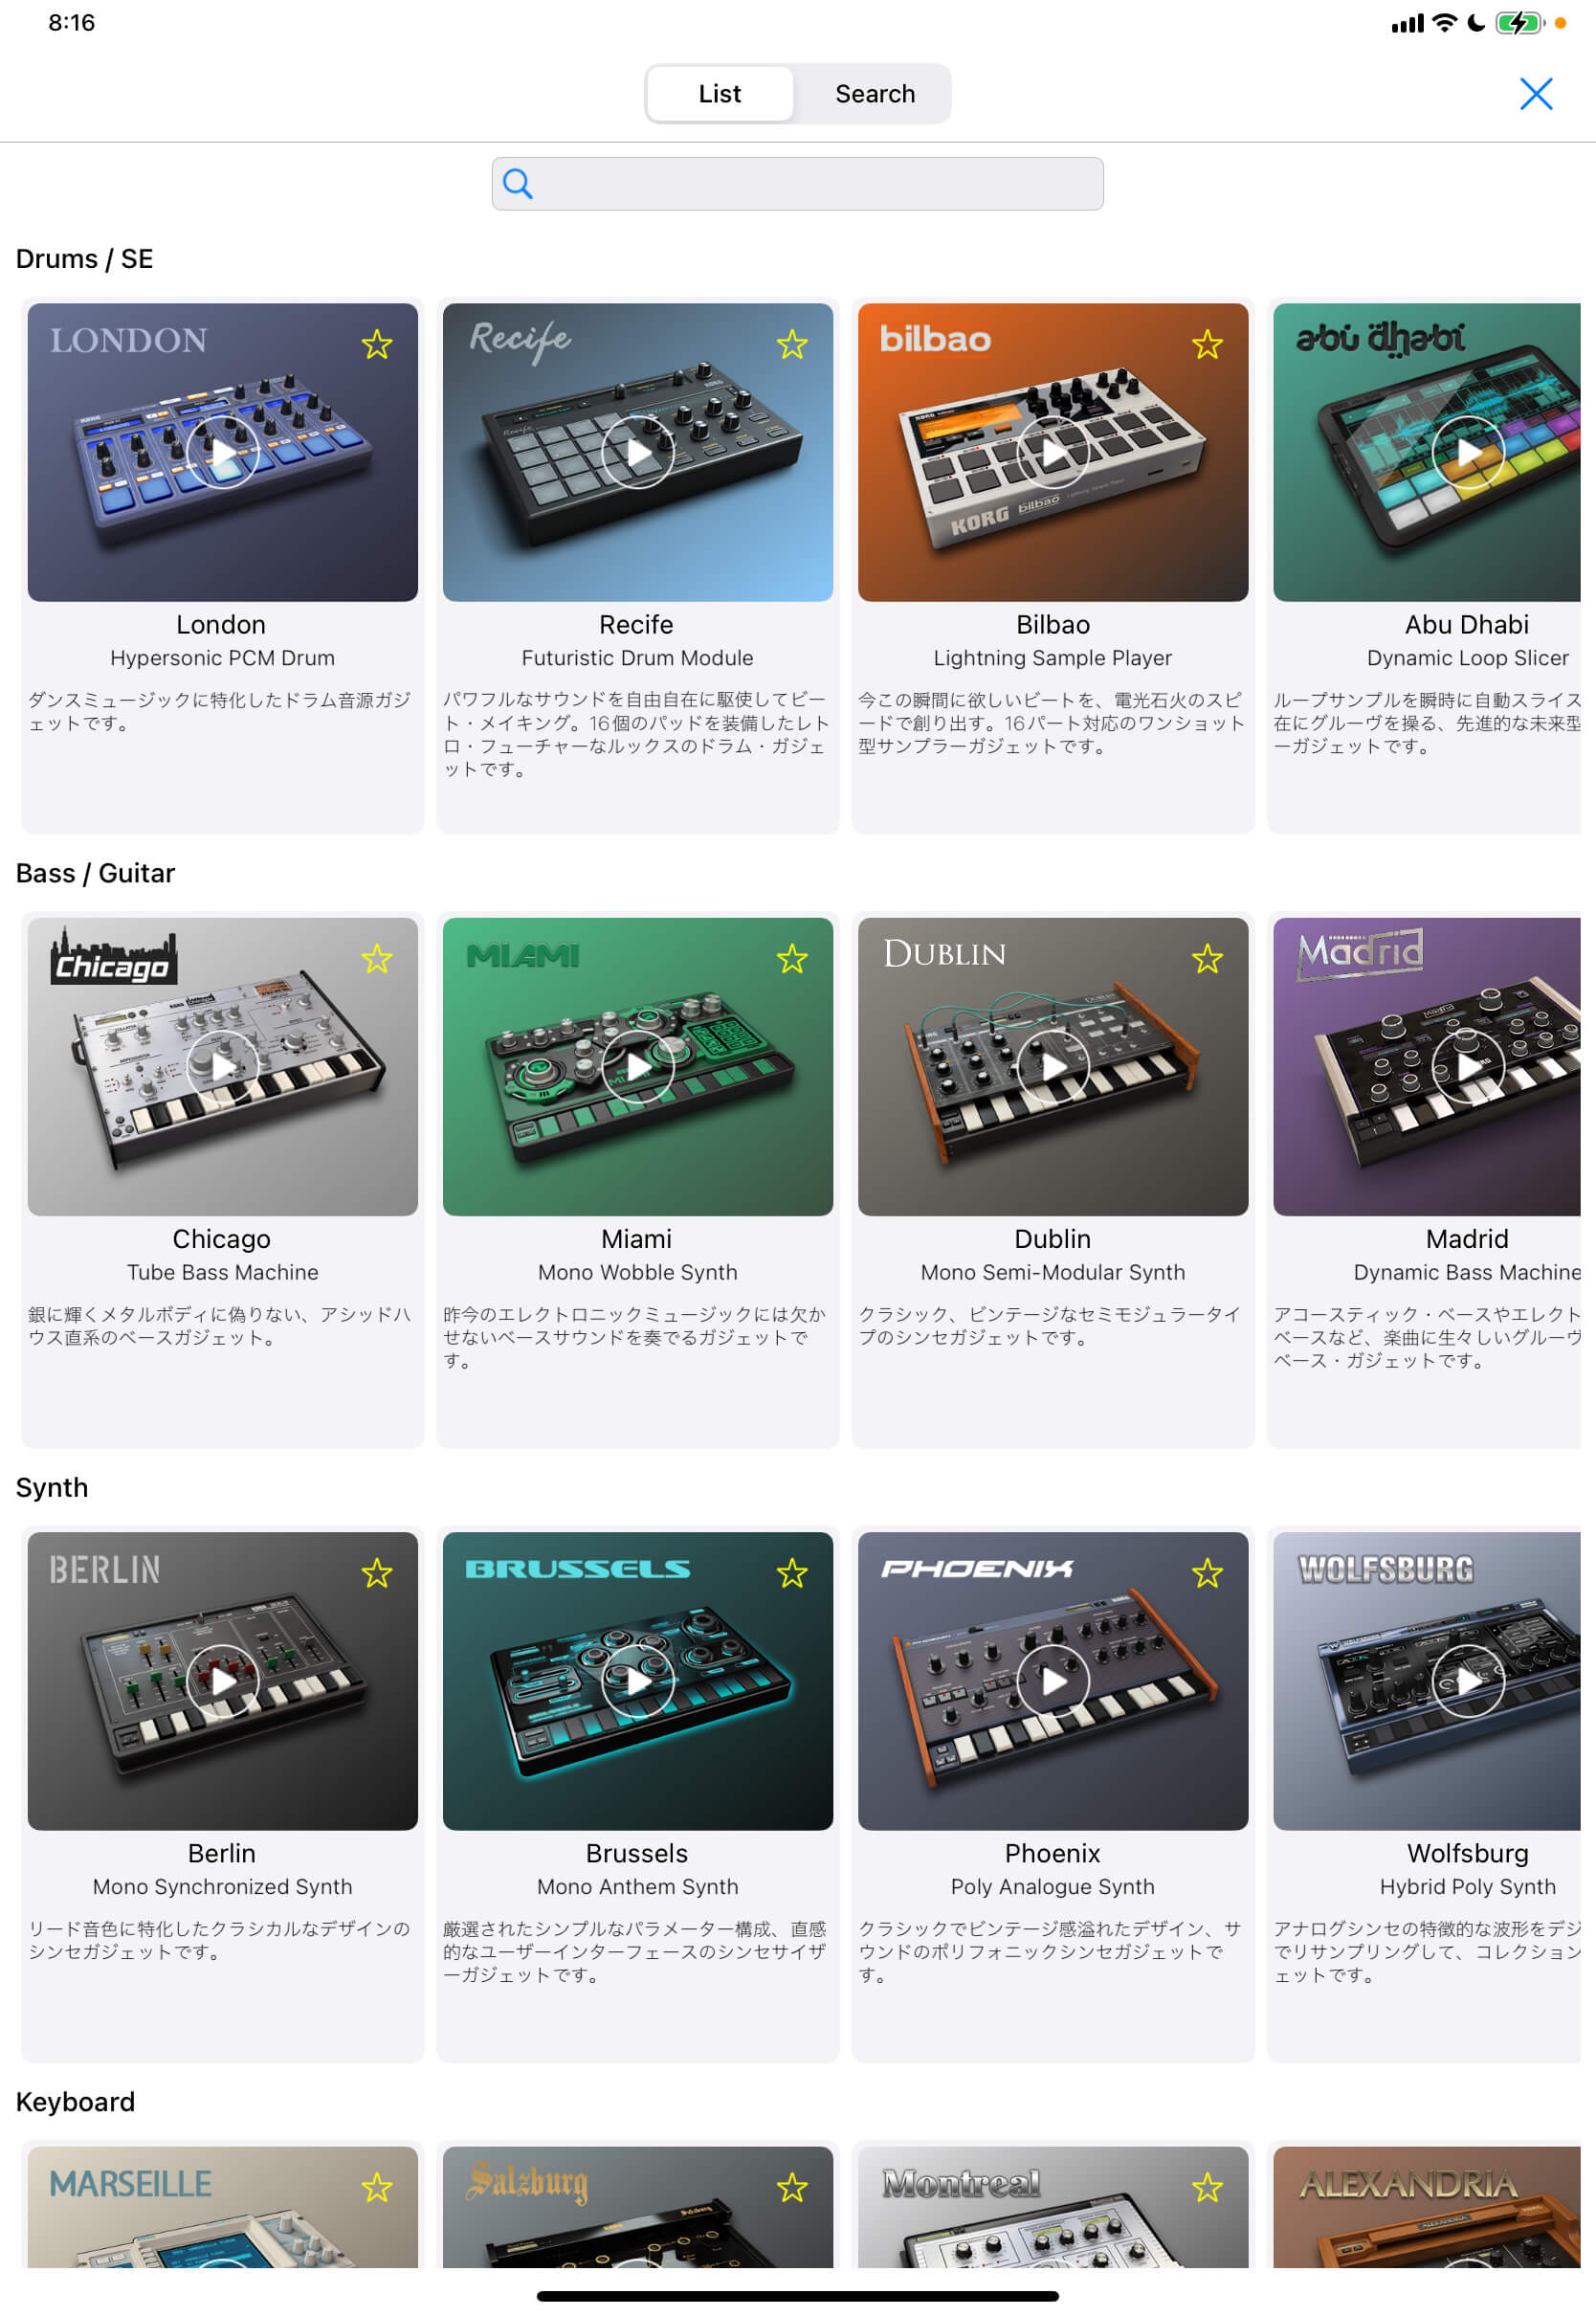Toggle favorite star on Chicago
The width and height of the screenshot is (1596, 2316).
click(x=377, y=959)
